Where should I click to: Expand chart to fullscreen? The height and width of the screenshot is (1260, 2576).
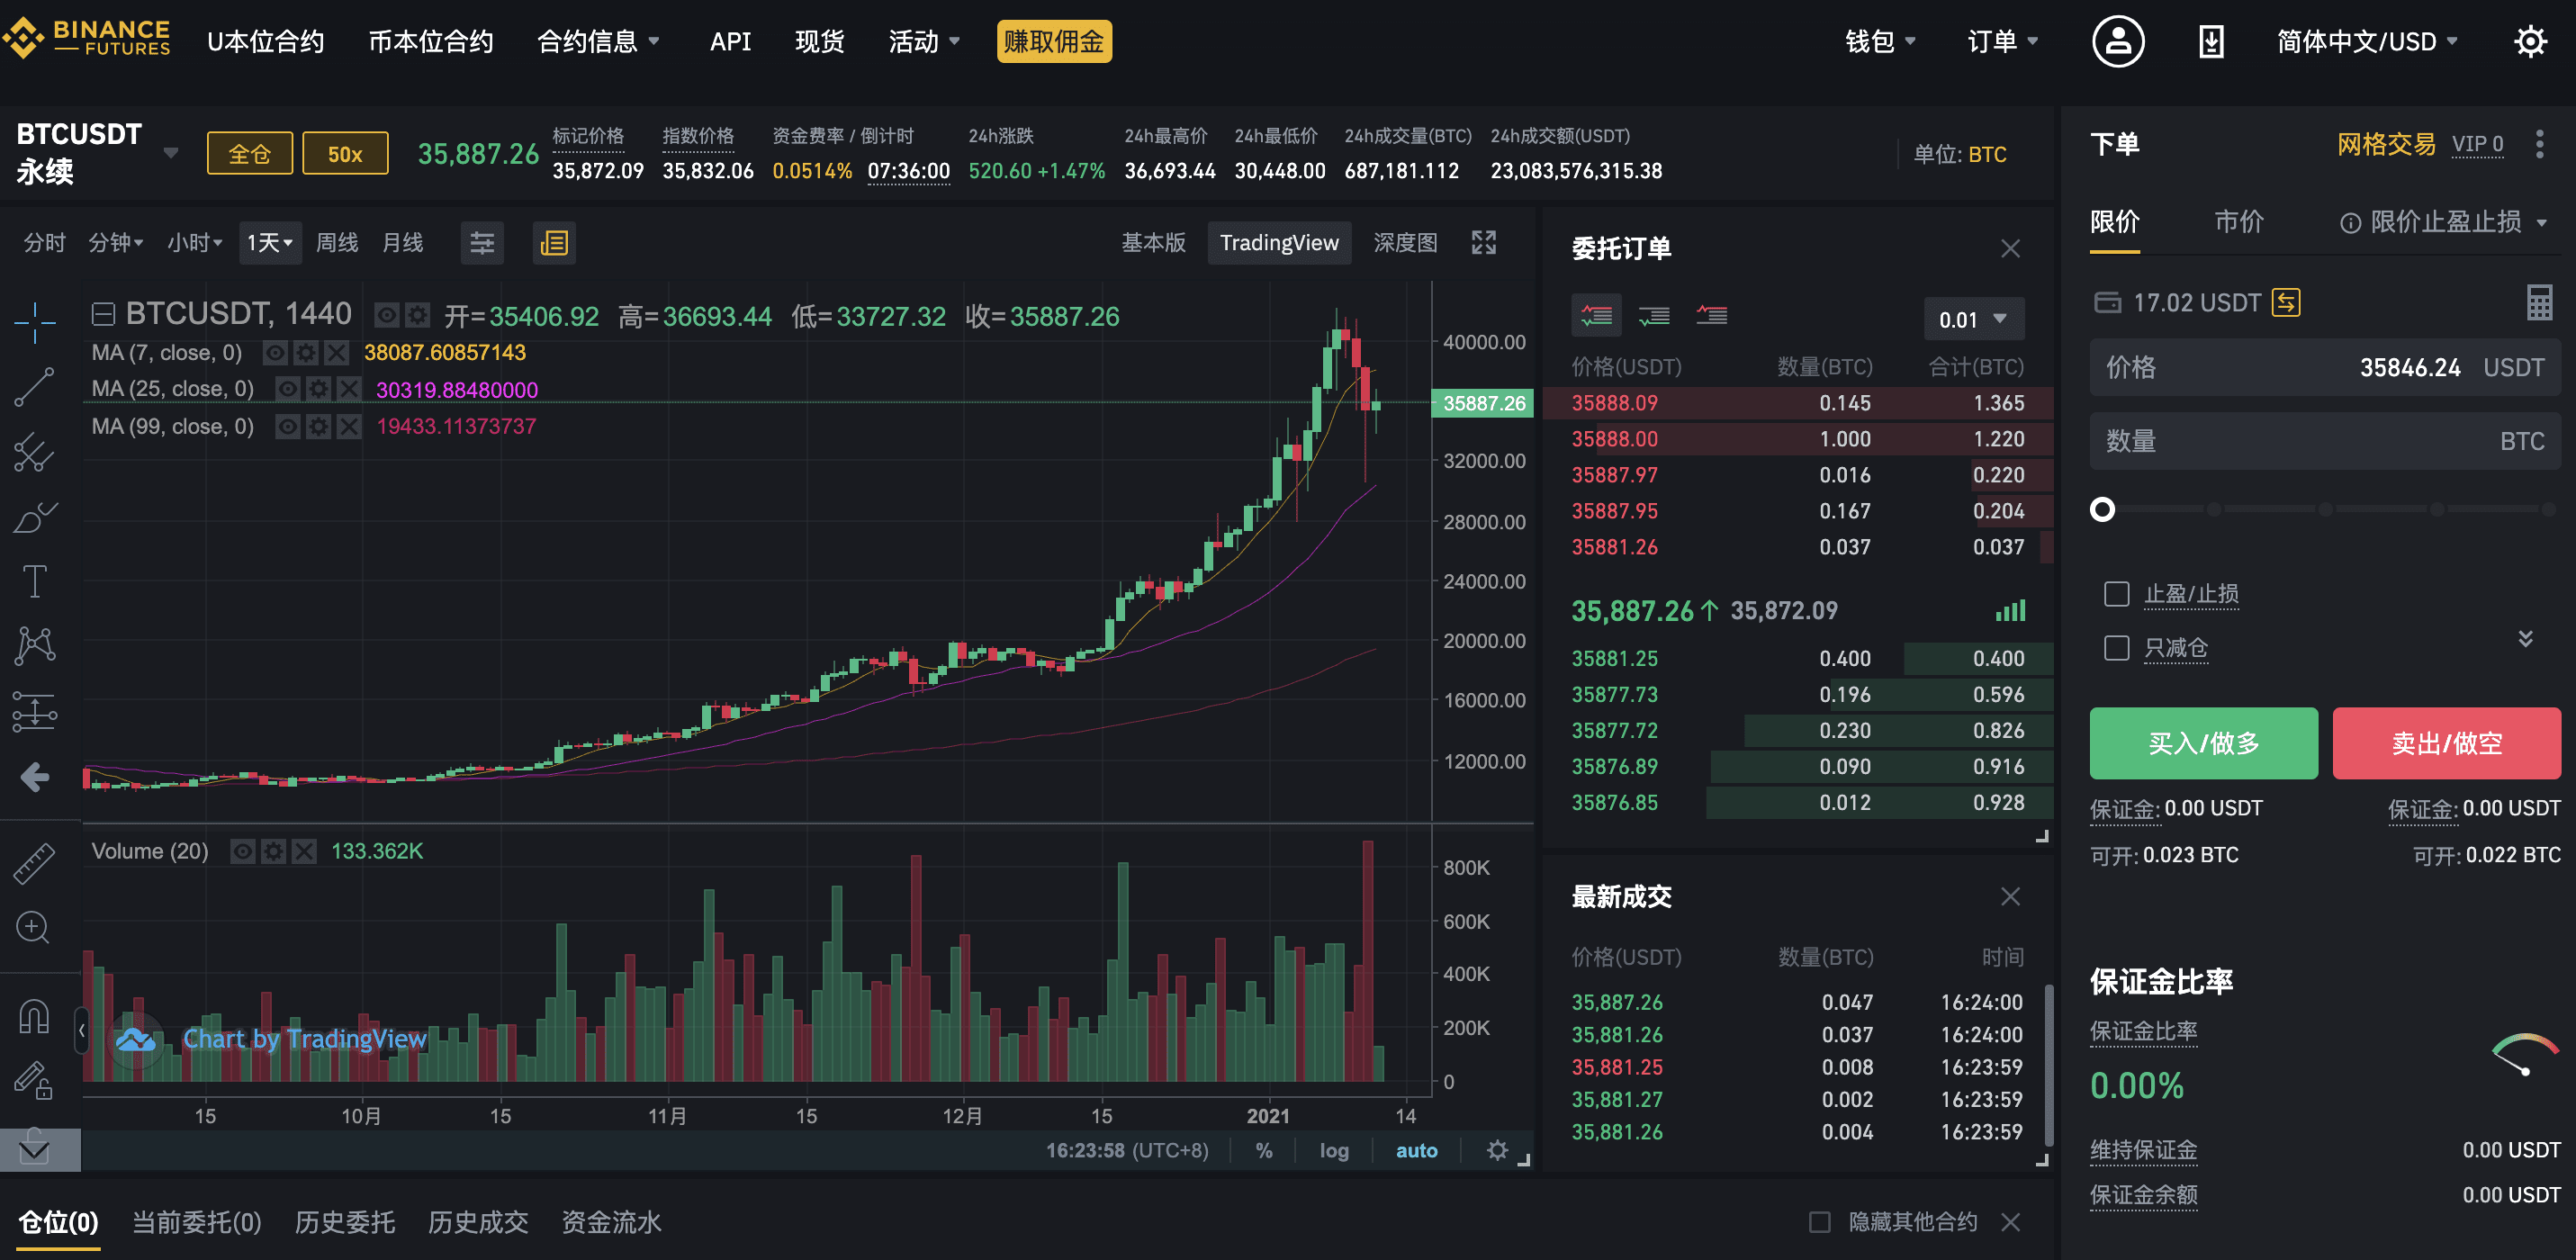pyautogui.click(x=1484, y=242)
